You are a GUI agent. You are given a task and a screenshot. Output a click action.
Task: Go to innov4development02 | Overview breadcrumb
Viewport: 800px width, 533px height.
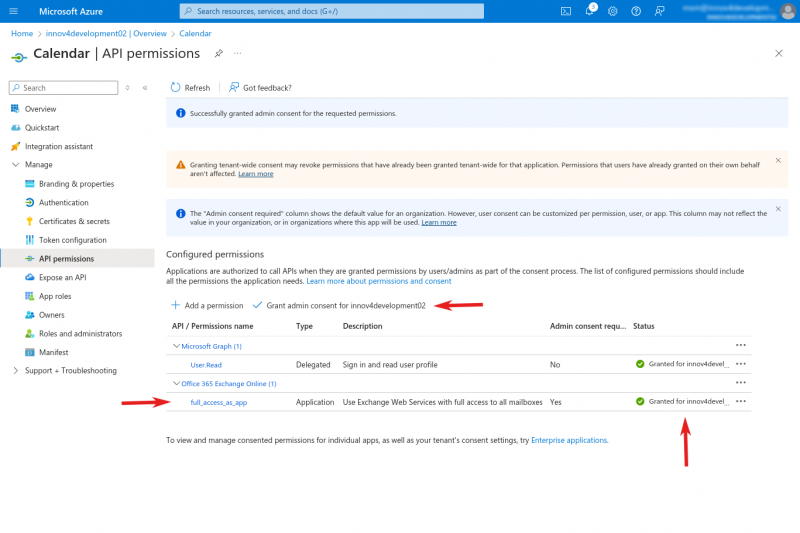coord(106,34)
